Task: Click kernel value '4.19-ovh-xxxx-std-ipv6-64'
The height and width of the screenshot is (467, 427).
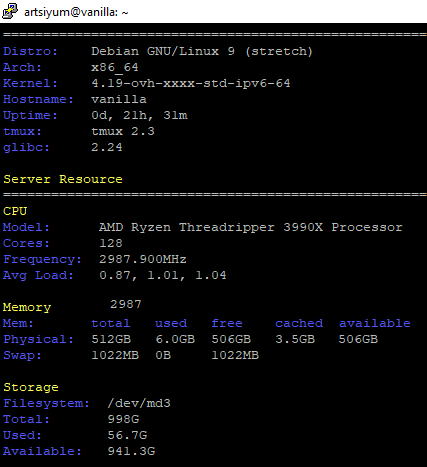Action: coord(191,83)
